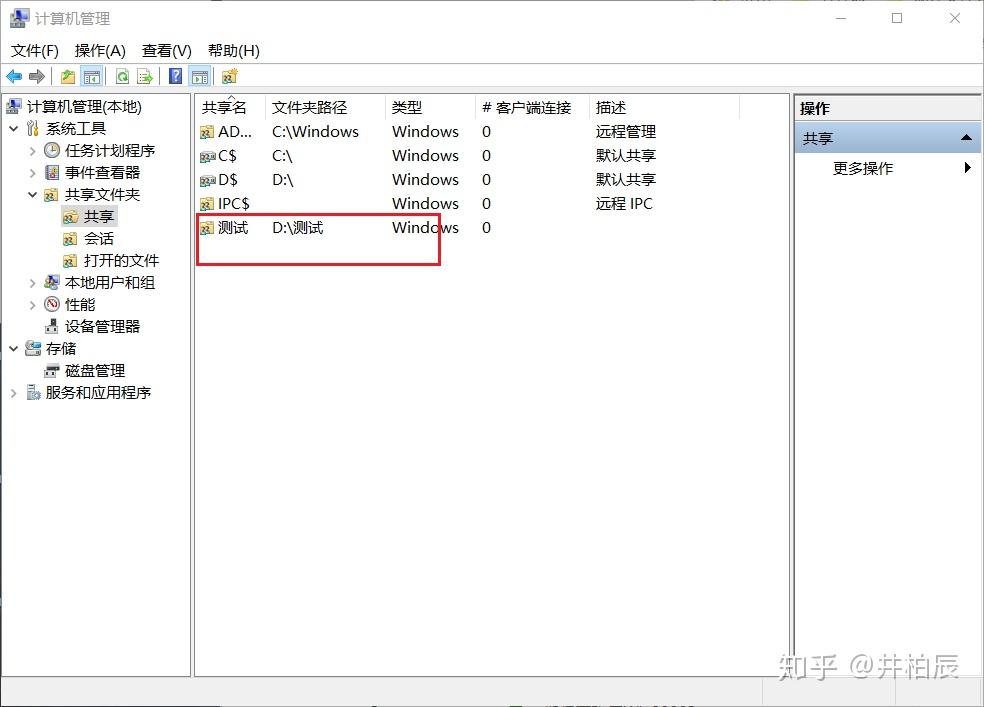Click 更多操作 in the Actions pane
Viewport: 984px width, 707px height.
tap(862, 168)
